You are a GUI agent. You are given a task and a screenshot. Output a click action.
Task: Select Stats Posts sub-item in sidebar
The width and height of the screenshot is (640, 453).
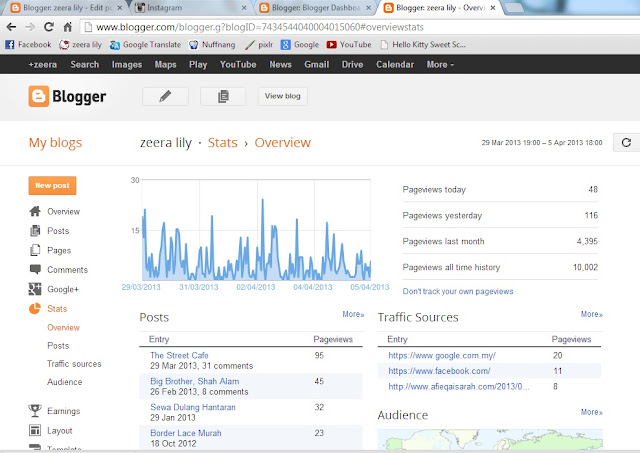[58, 346]
